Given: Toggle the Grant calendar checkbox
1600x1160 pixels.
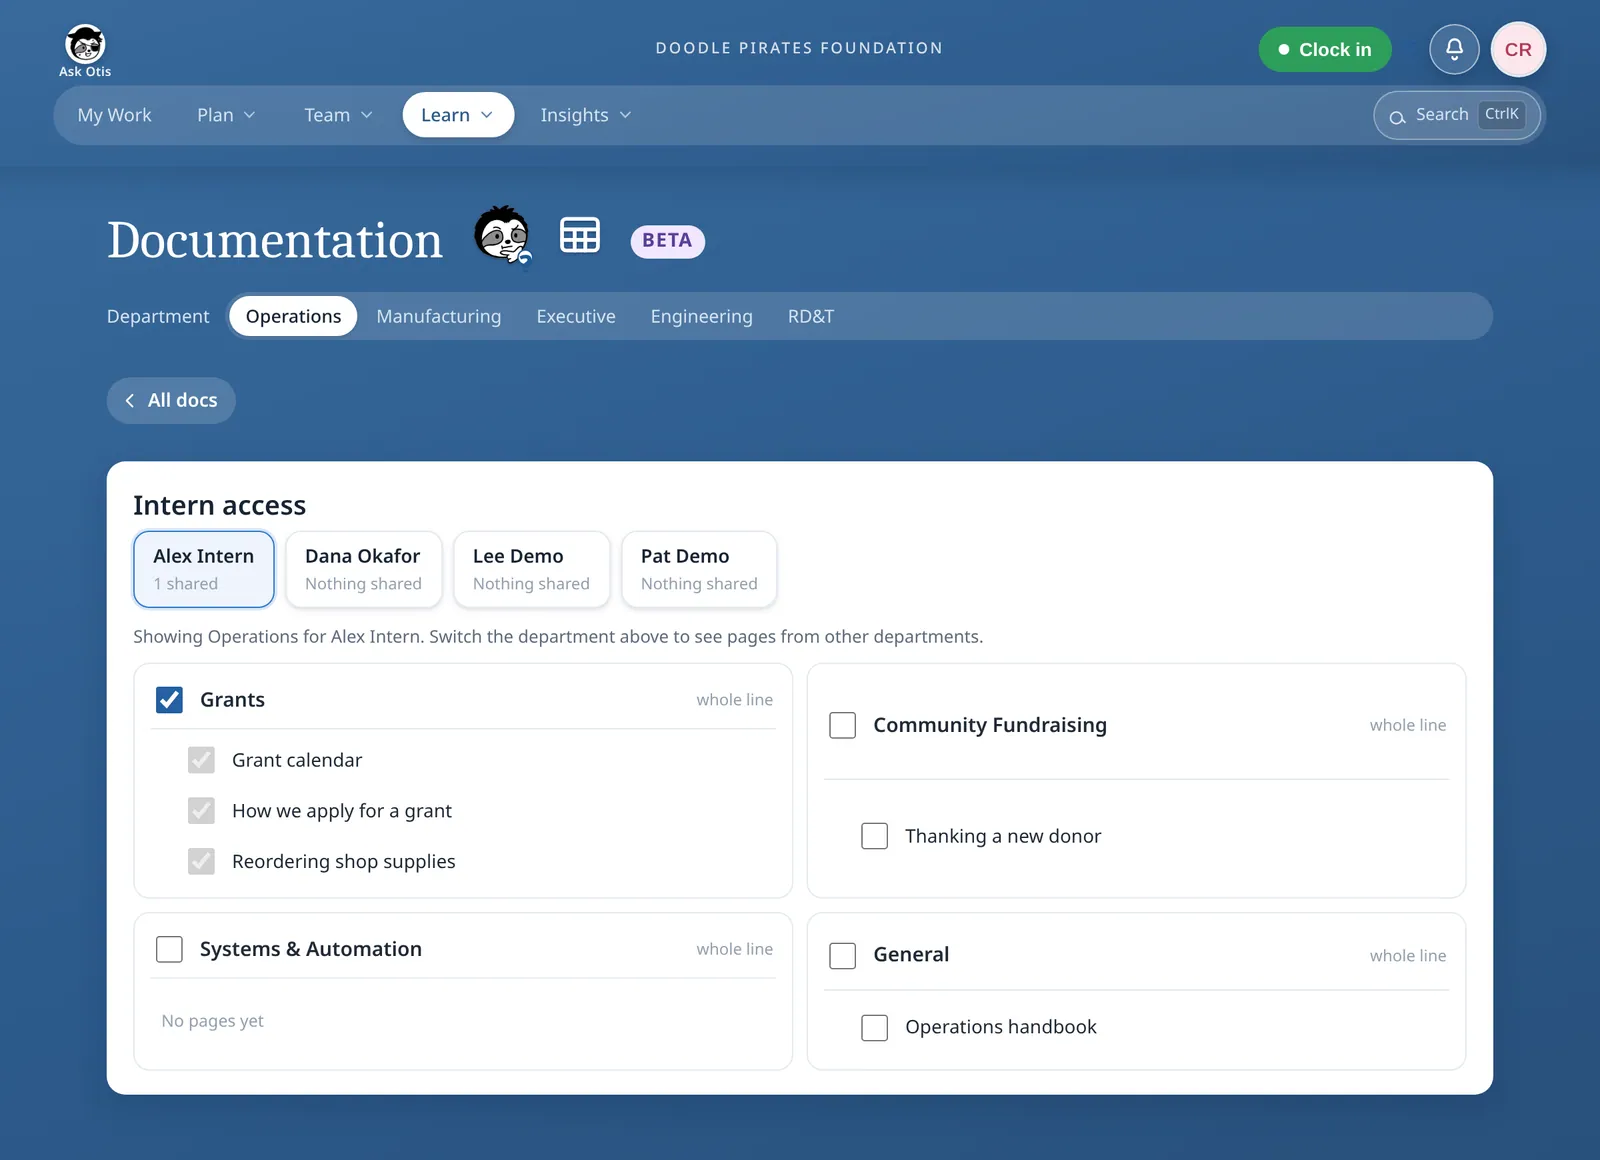Looking at the screenshot, I should click(x=201, y=760).
